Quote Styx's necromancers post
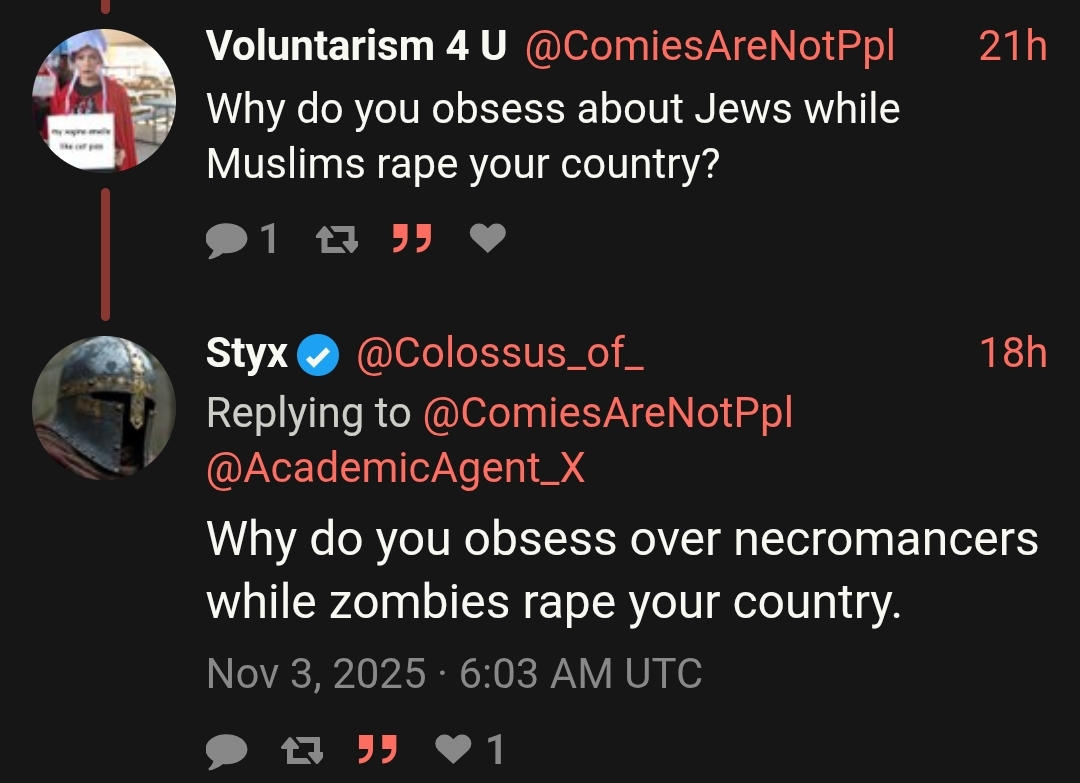This screenshot has width=1080, height=783. pyautogui.click(x=377, y=749)
